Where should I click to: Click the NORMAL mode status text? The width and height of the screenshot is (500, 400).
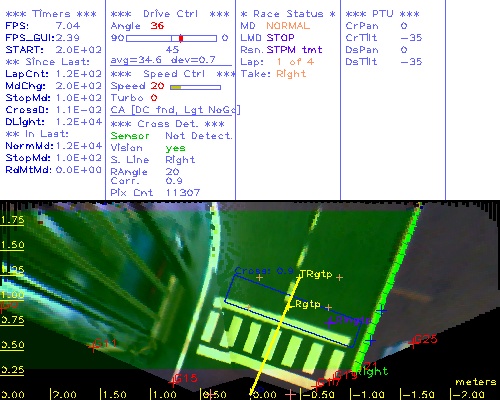pos(288,26)
